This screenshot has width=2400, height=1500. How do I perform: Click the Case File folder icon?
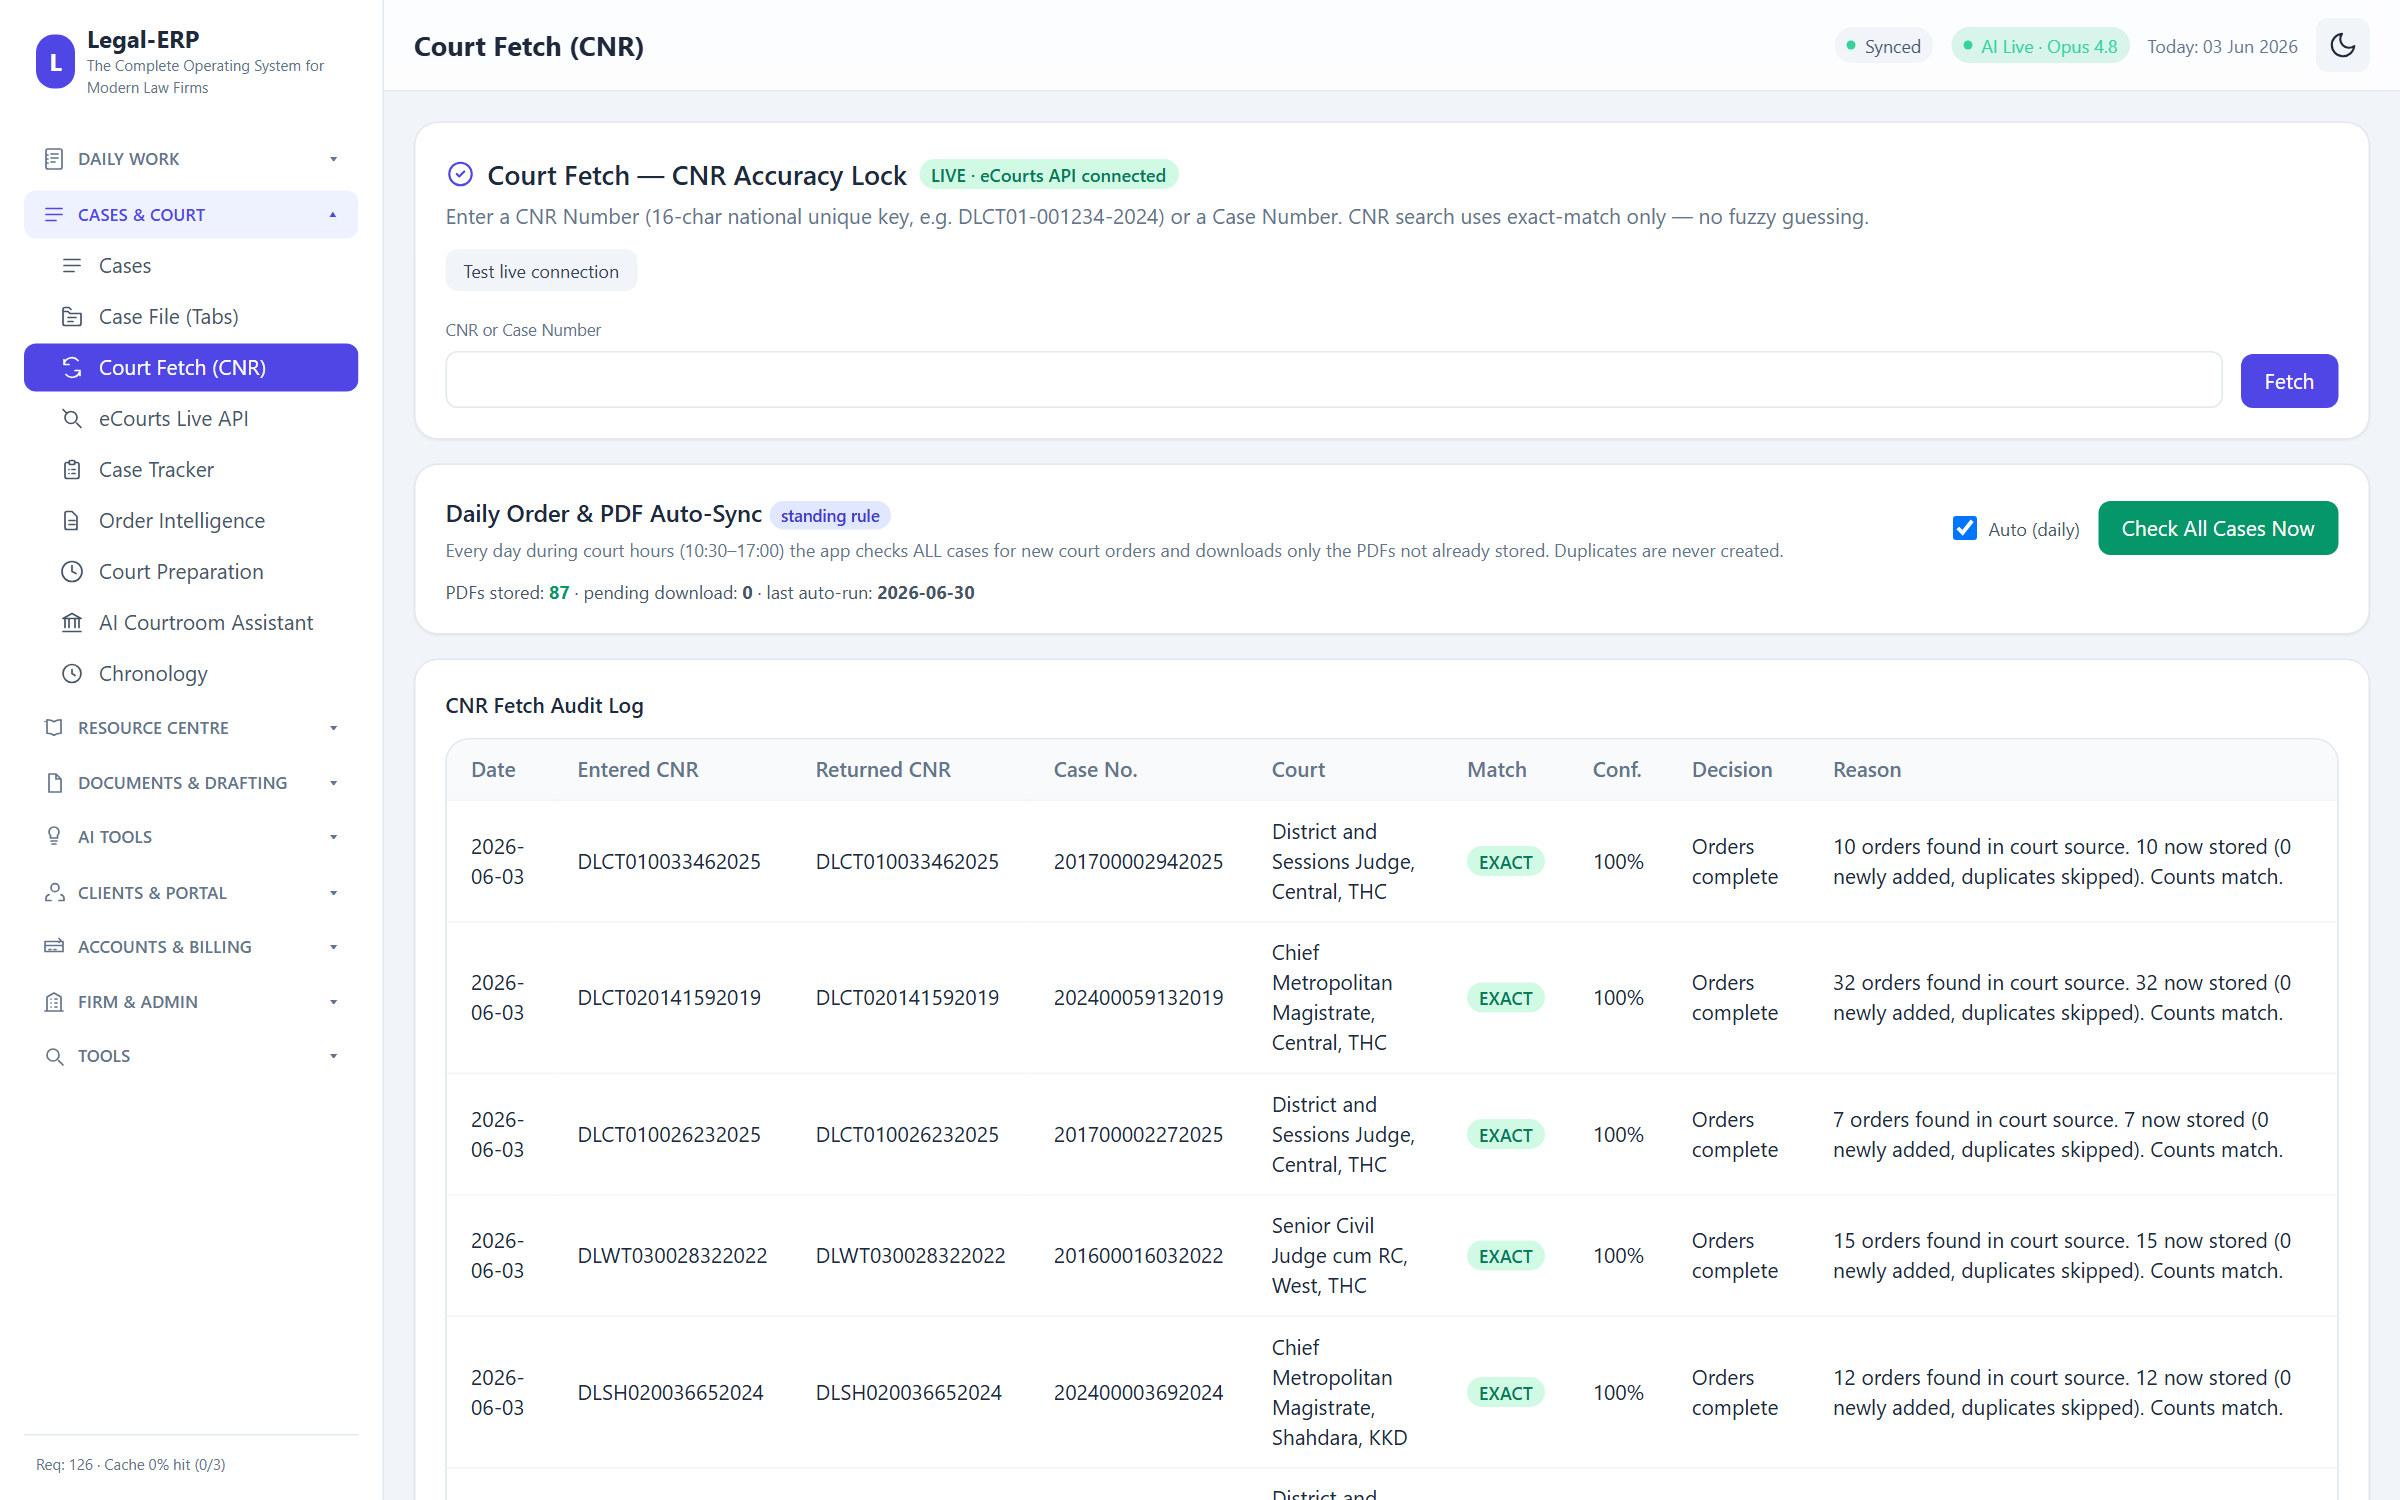(x=72, y=317)
